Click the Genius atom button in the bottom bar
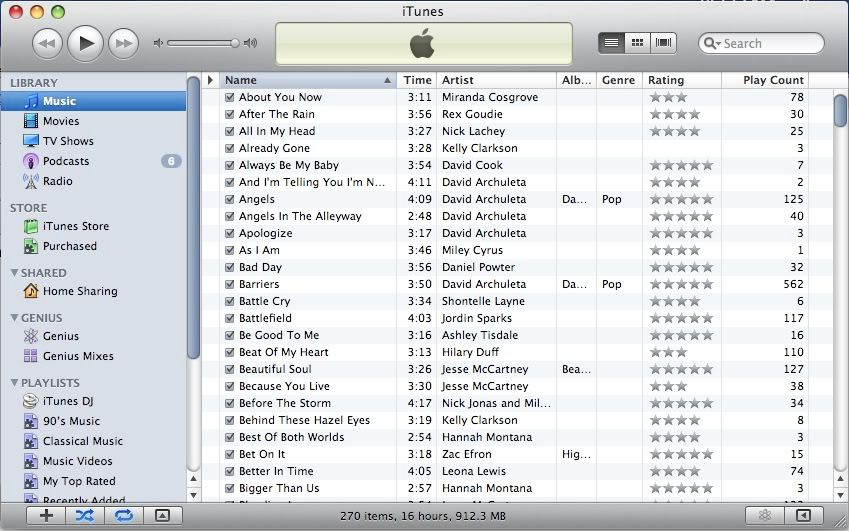849x531 pixels. pyautogui.click(x=765, y=516)
